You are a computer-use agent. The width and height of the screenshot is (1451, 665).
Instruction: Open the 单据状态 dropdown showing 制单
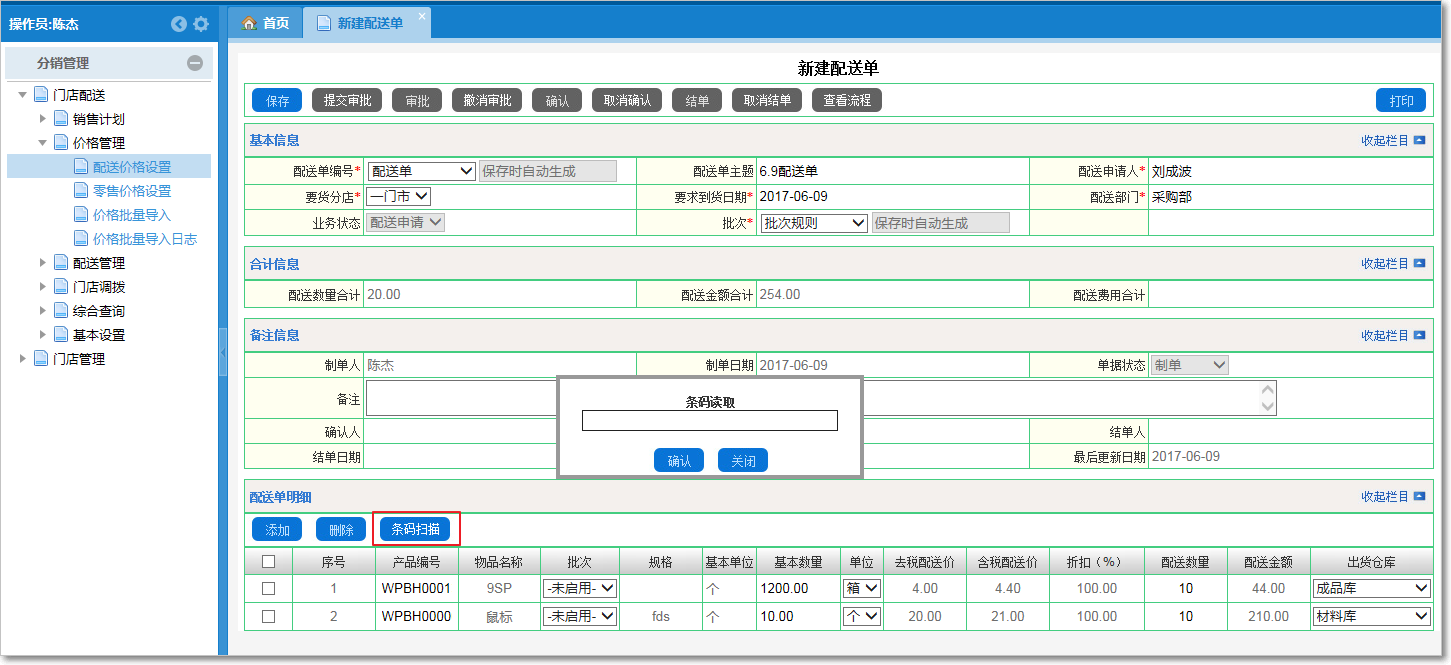pos(1189,365)
